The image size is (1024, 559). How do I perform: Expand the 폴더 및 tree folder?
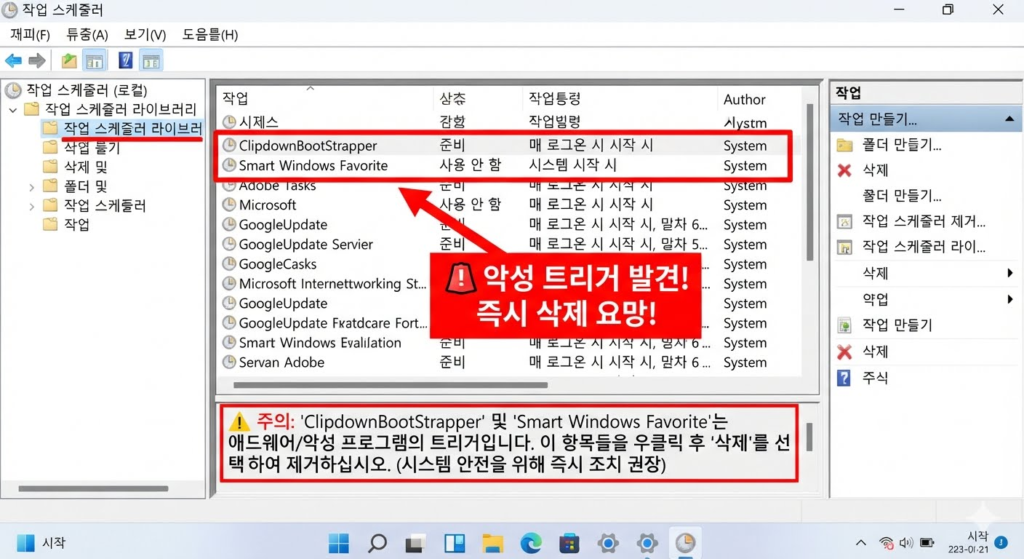[31, 187]
